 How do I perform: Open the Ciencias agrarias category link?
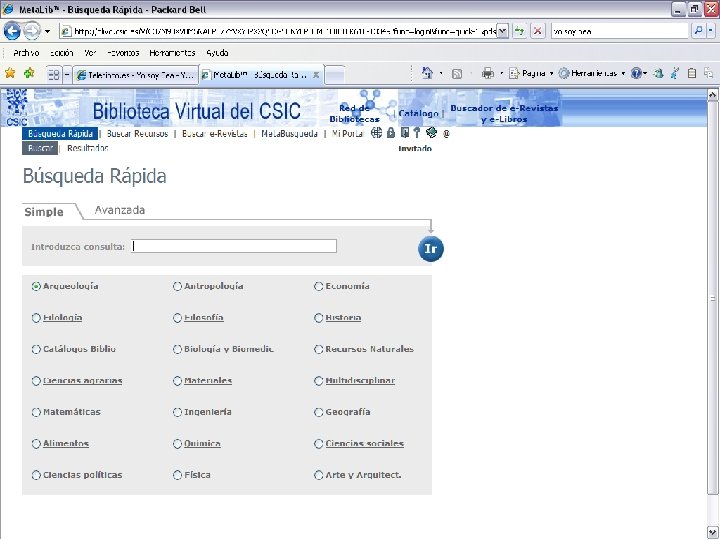click(83, 381)
